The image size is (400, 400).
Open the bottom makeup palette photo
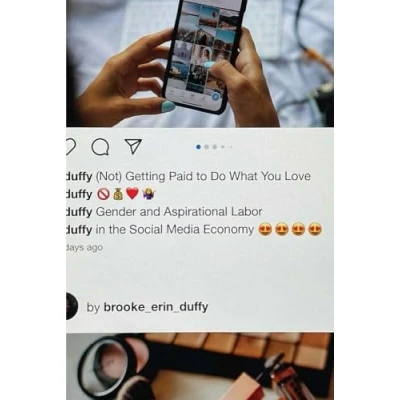click(x=200, y=366)
